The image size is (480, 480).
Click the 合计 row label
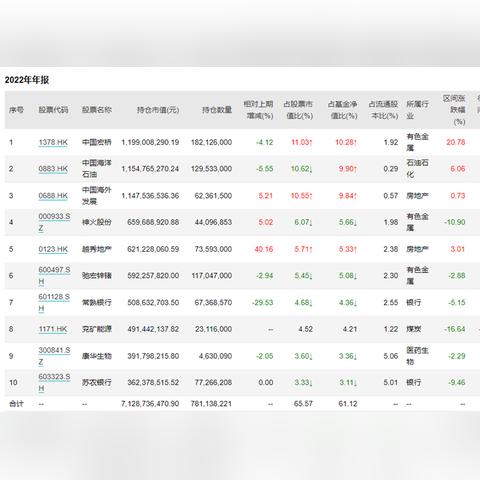click(16, 404)
